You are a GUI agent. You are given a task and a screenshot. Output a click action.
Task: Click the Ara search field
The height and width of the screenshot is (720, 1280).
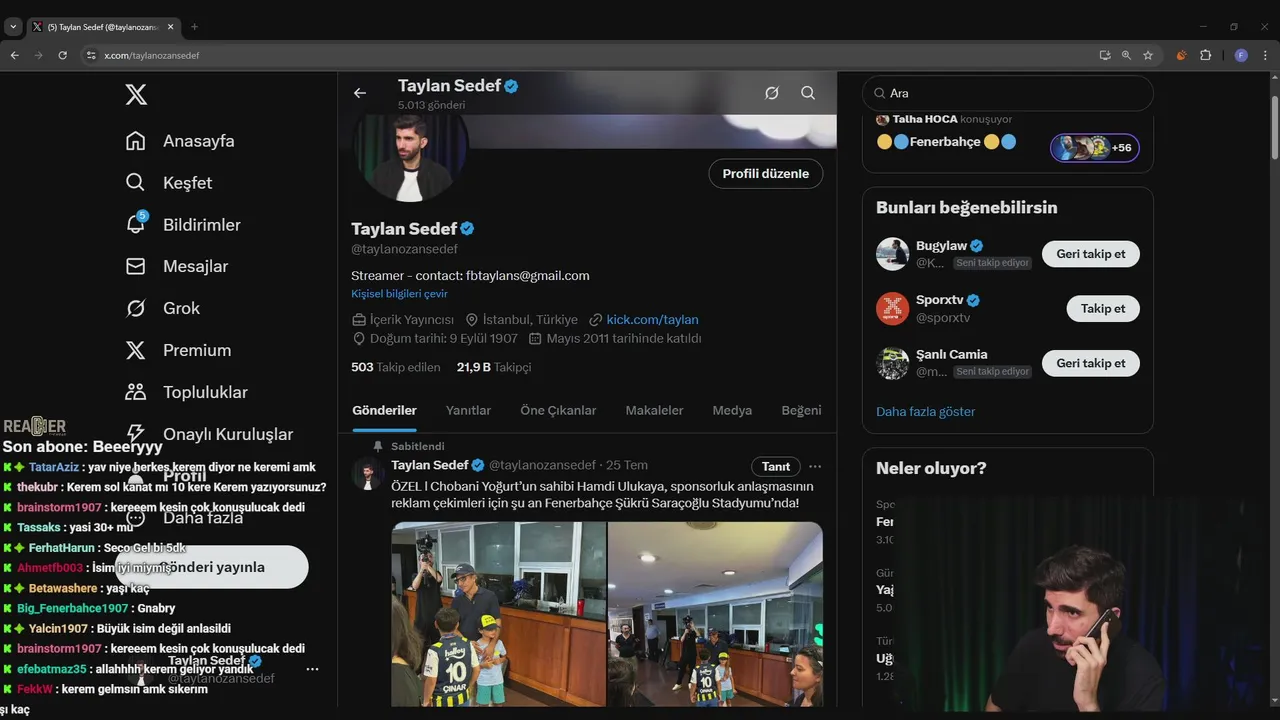point(1008,93)
